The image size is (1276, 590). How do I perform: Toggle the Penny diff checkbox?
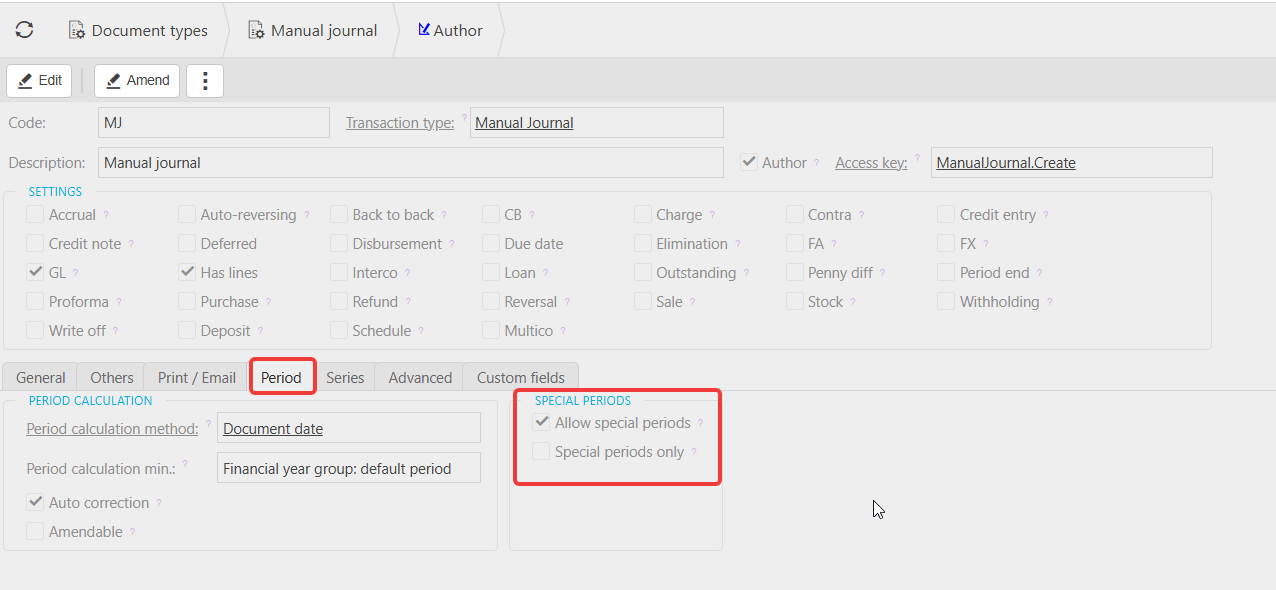795,272
